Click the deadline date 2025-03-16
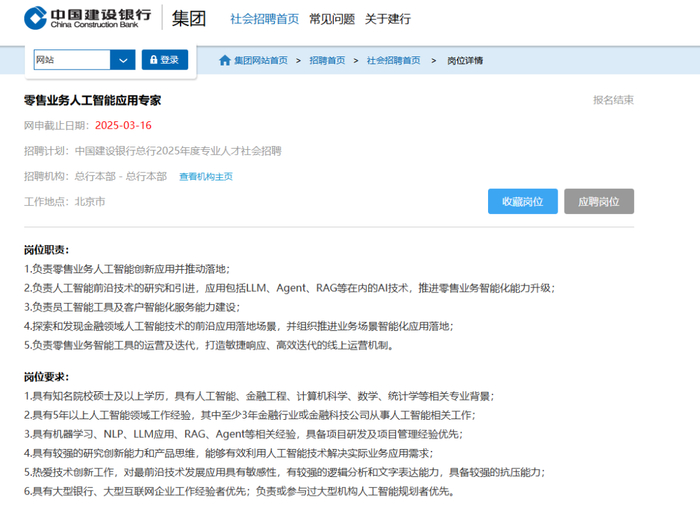 (123, 125)
